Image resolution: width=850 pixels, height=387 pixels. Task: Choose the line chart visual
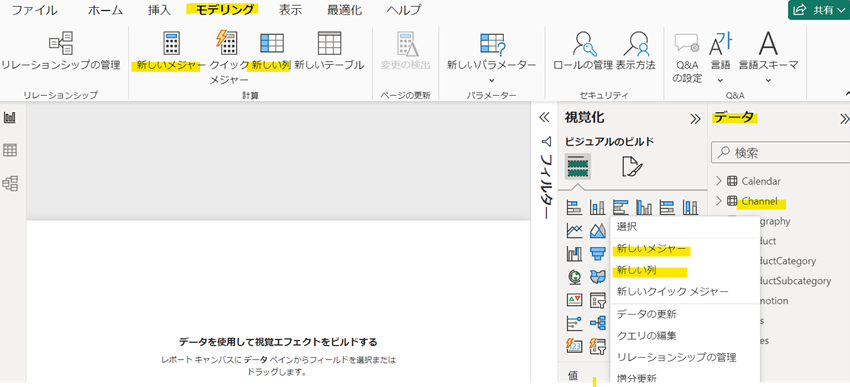coord(574,230)
